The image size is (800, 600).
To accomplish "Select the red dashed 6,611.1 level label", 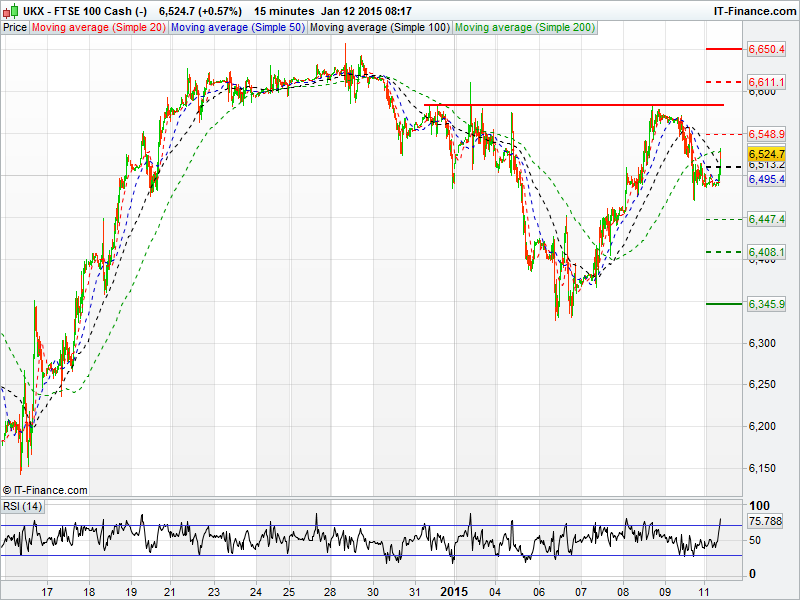I will [766, 81].
